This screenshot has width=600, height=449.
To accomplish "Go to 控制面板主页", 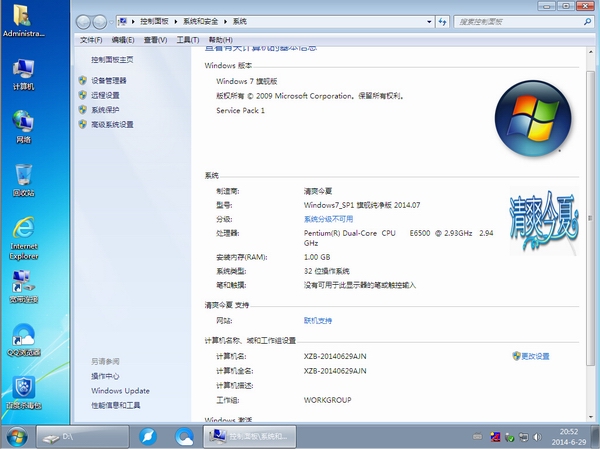I will coord(112,60).
